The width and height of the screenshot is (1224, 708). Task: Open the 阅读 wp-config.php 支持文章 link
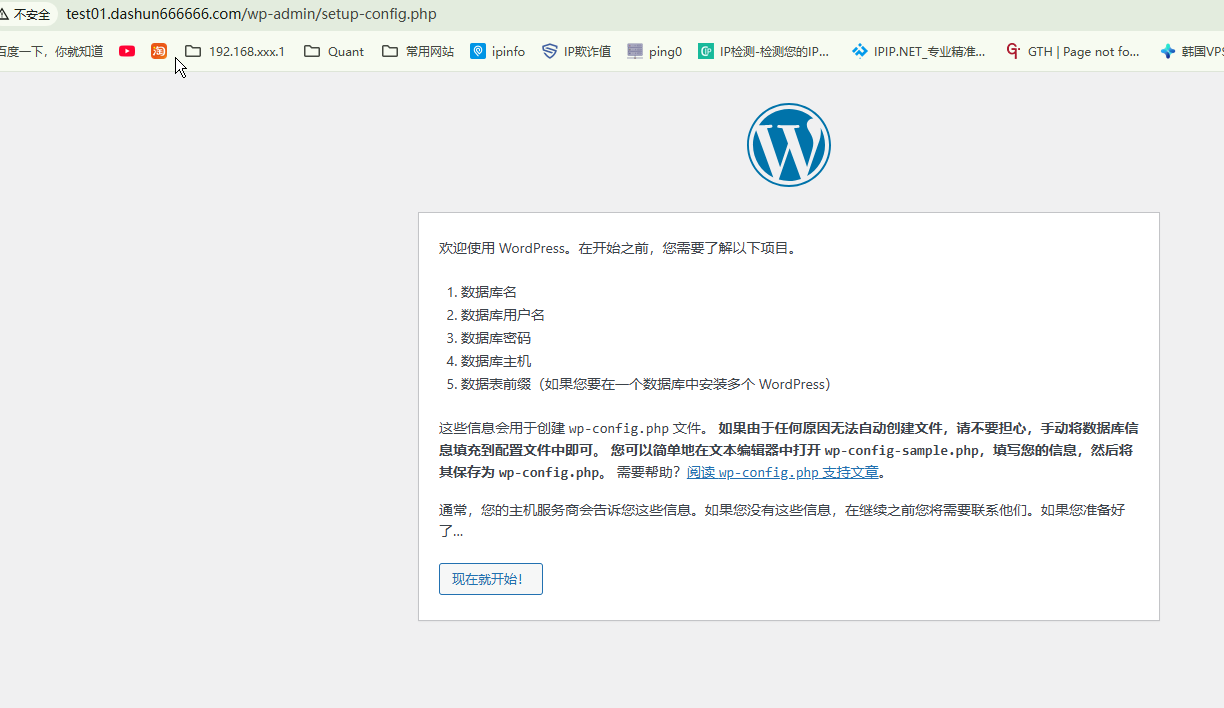783,472
